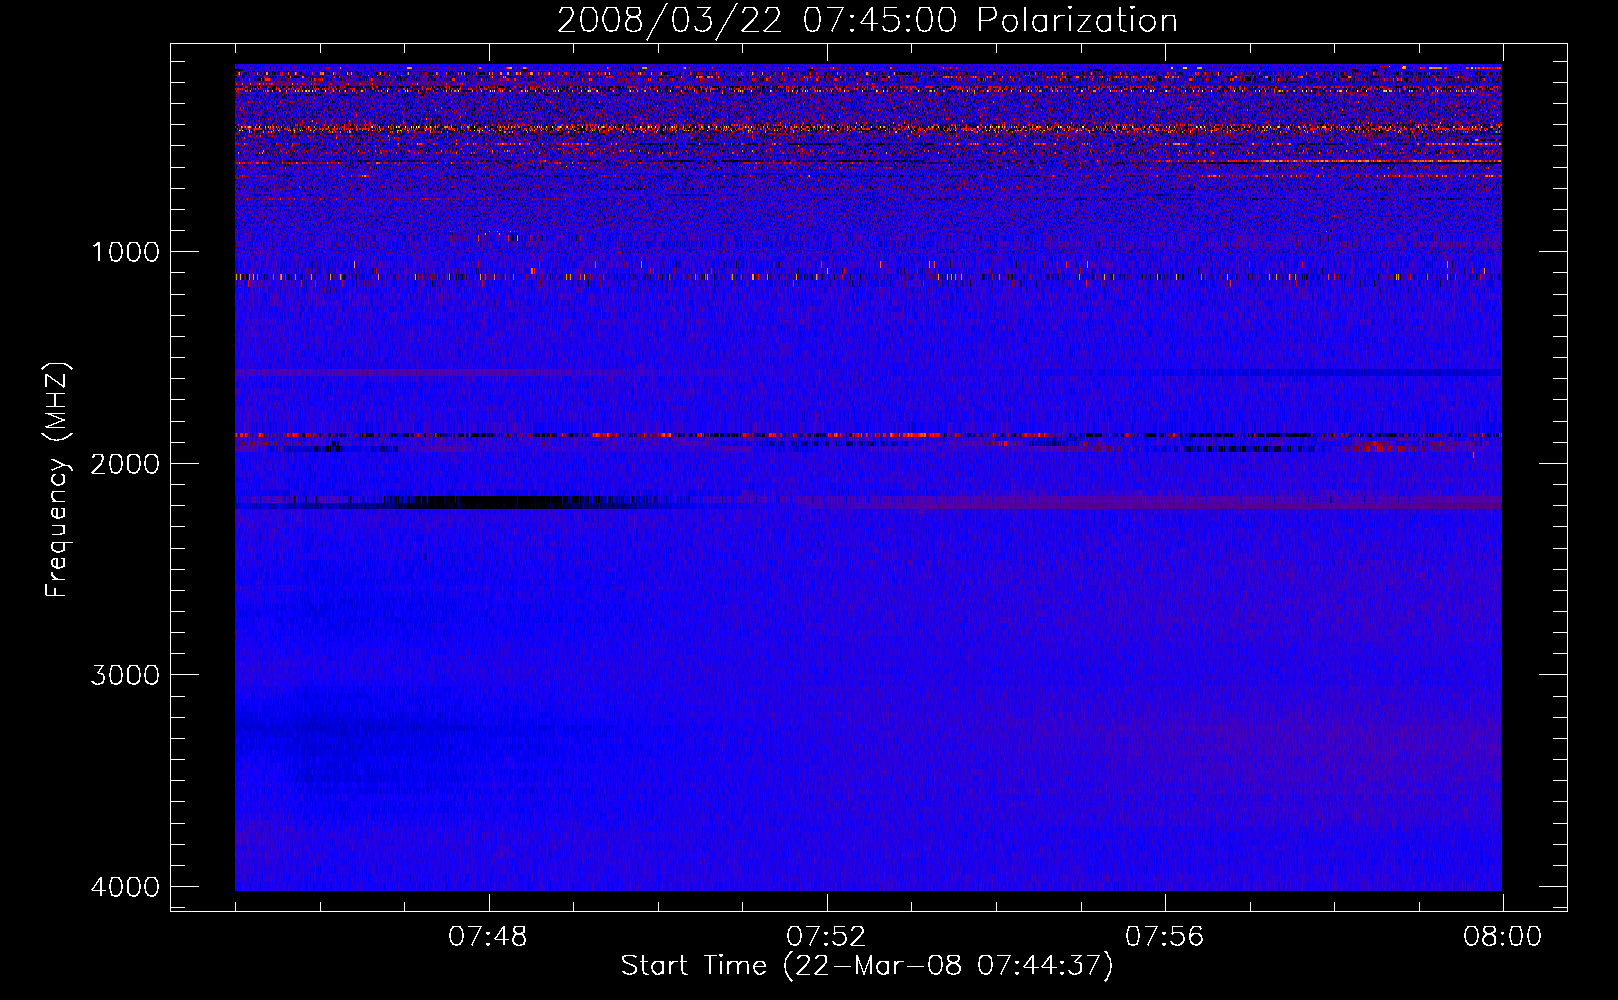This screenshot has height=1000, width=1618.
Task: Click the 07:56 time tick label
Action: pos(1165,937)
